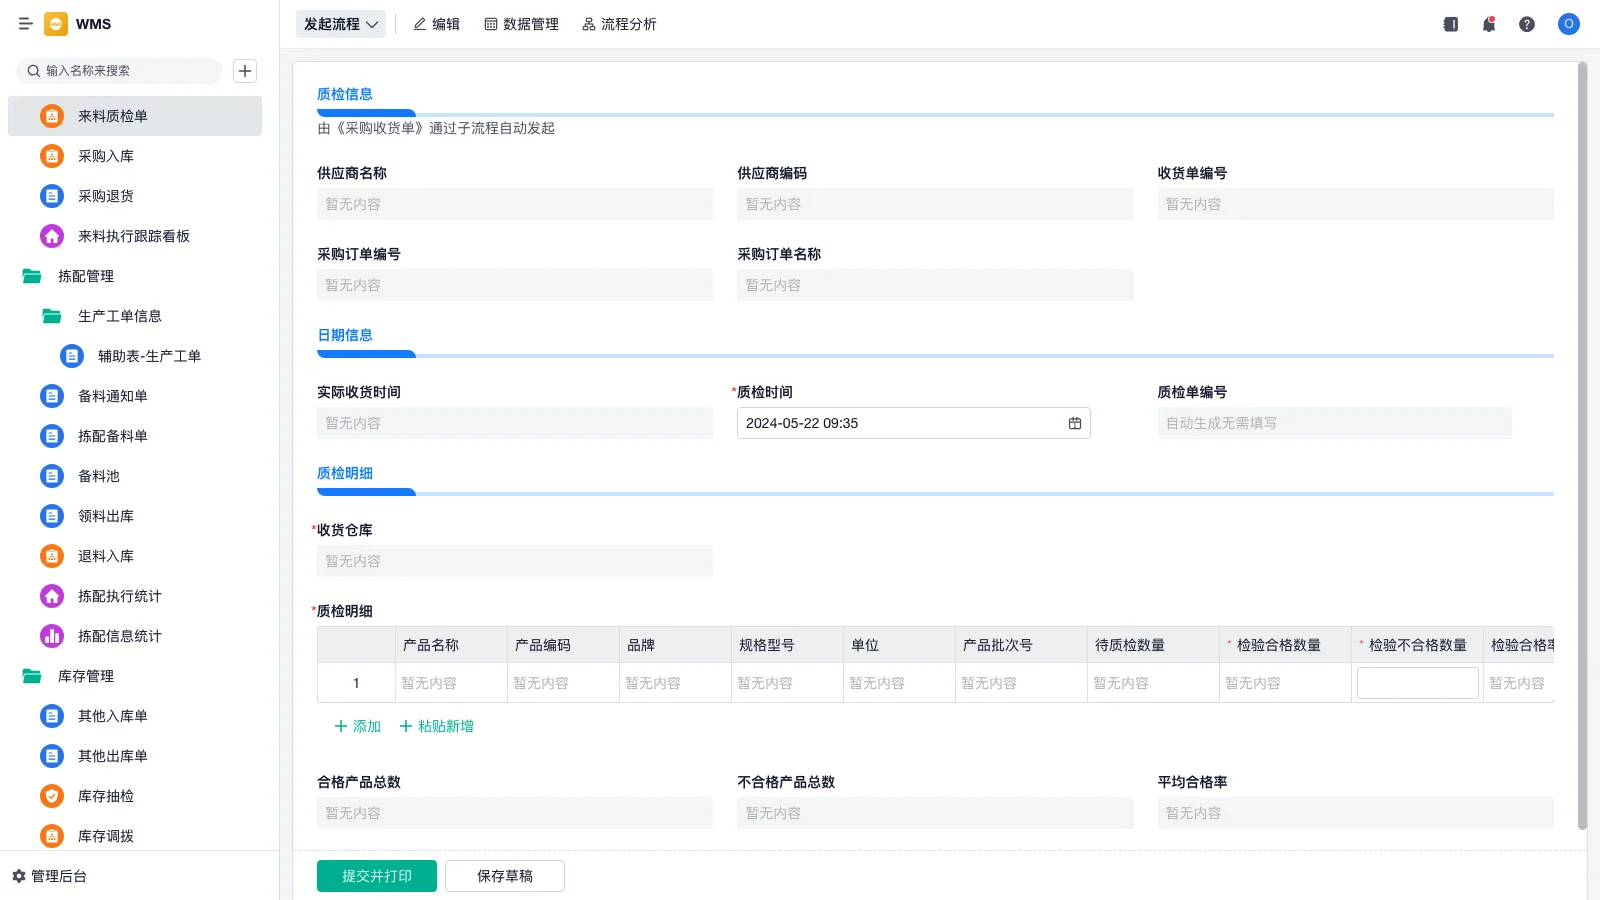1600x900 pixels.
Task: Click 其他入库单 form icon
Action: [52, 716]
